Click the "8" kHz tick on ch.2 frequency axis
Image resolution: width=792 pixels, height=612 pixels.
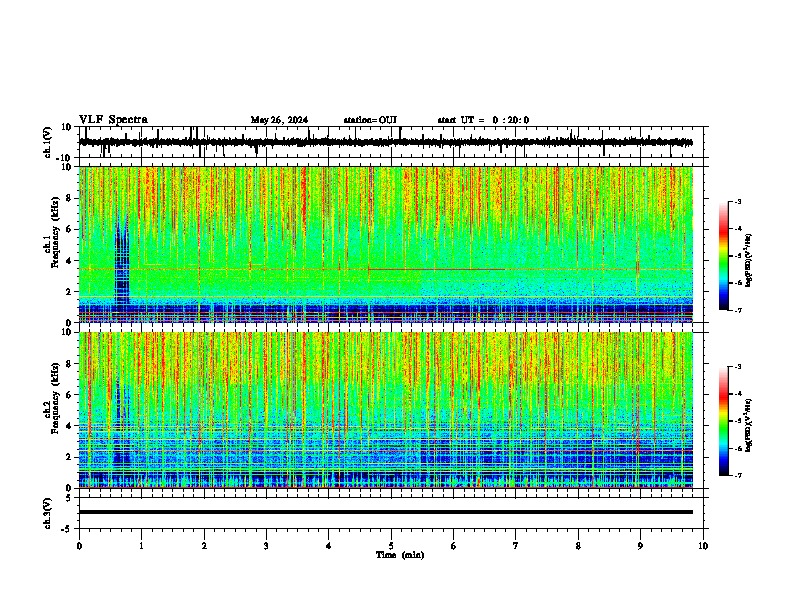click(x=70, y=364)
